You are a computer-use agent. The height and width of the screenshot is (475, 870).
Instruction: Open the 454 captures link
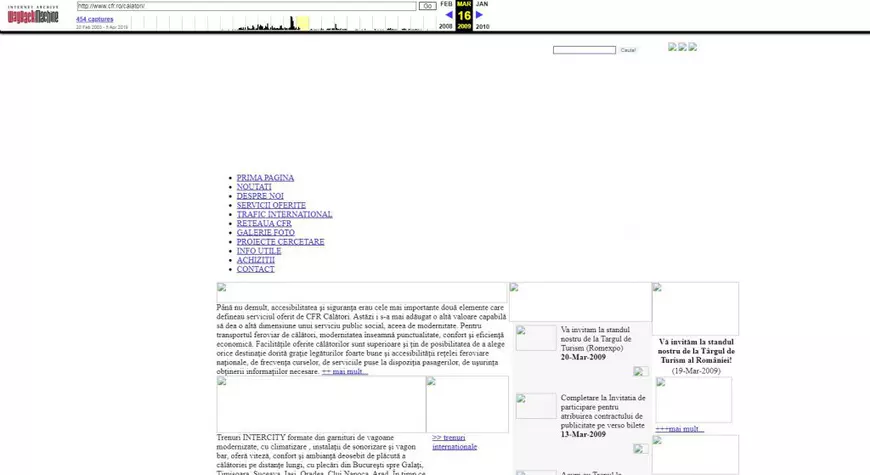[94, 19]
